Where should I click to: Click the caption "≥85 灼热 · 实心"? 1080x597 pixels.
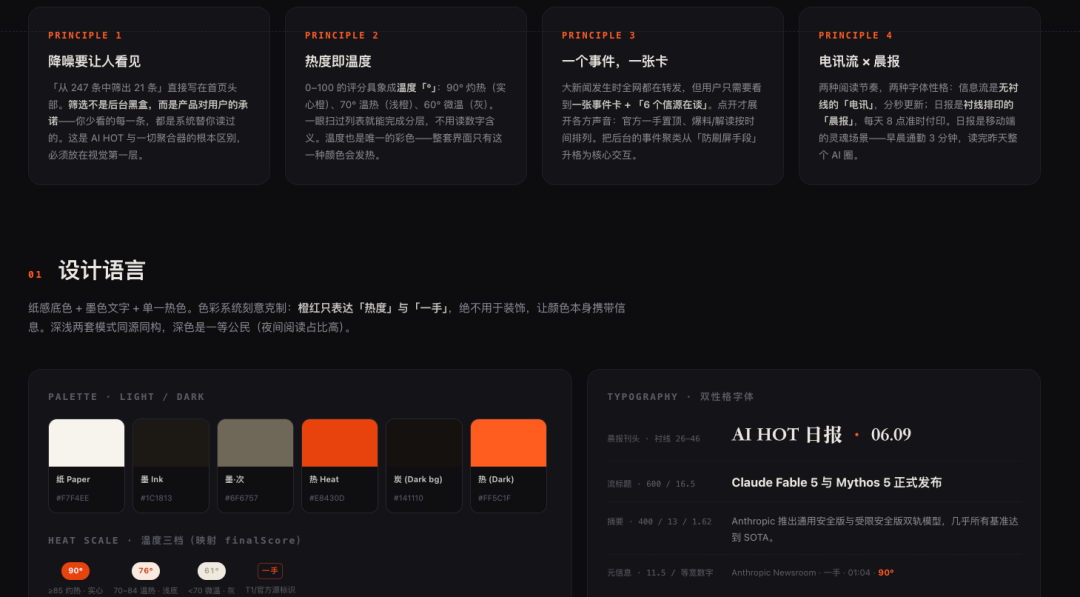coord(75,590)
